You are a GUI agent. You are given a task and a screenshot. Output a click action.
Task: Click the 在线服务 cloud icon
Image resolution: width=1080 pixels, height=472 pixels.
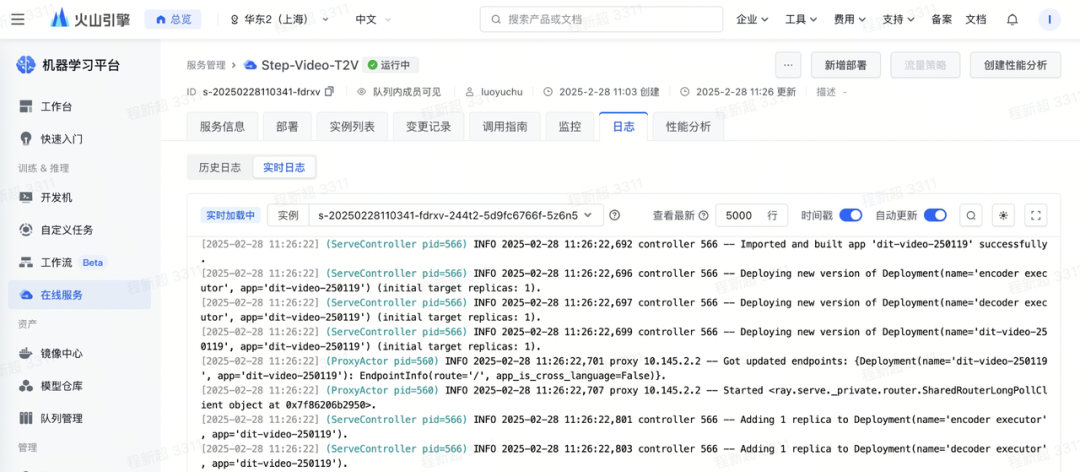pyautogui.click(x=26, y=295)
